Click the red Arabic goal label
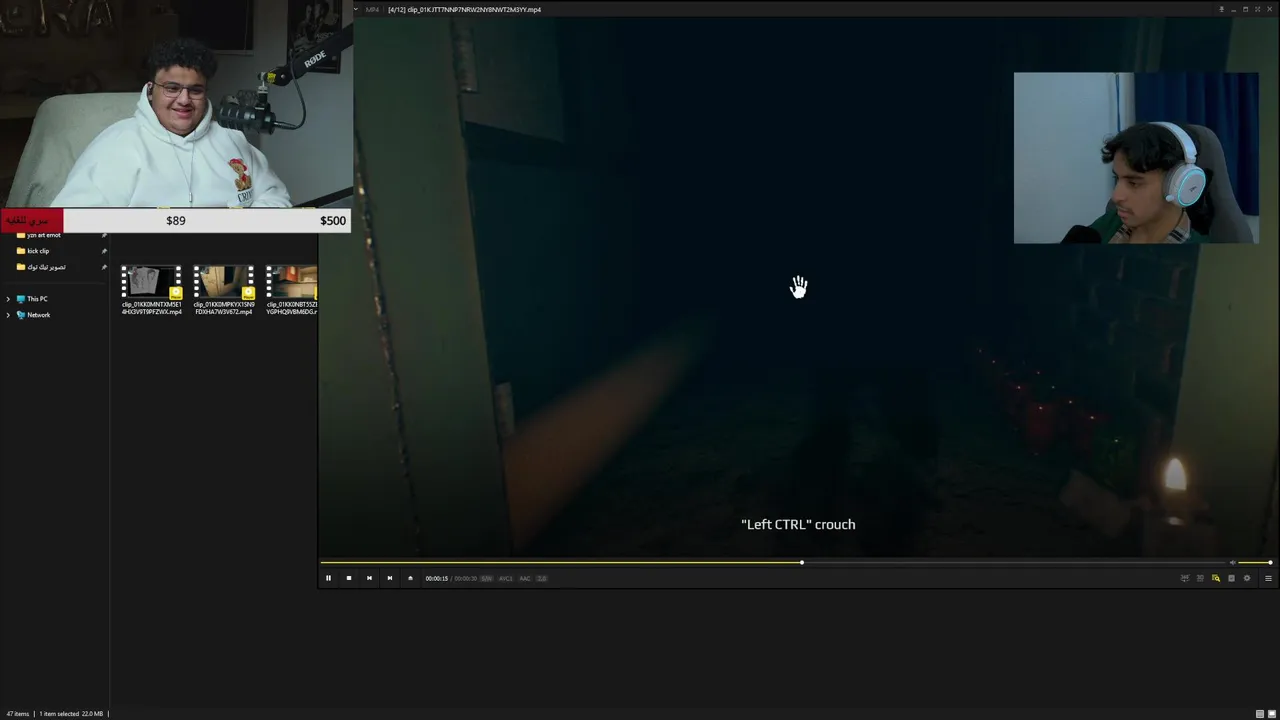The image size is (1280, 720). pos(32,220)
